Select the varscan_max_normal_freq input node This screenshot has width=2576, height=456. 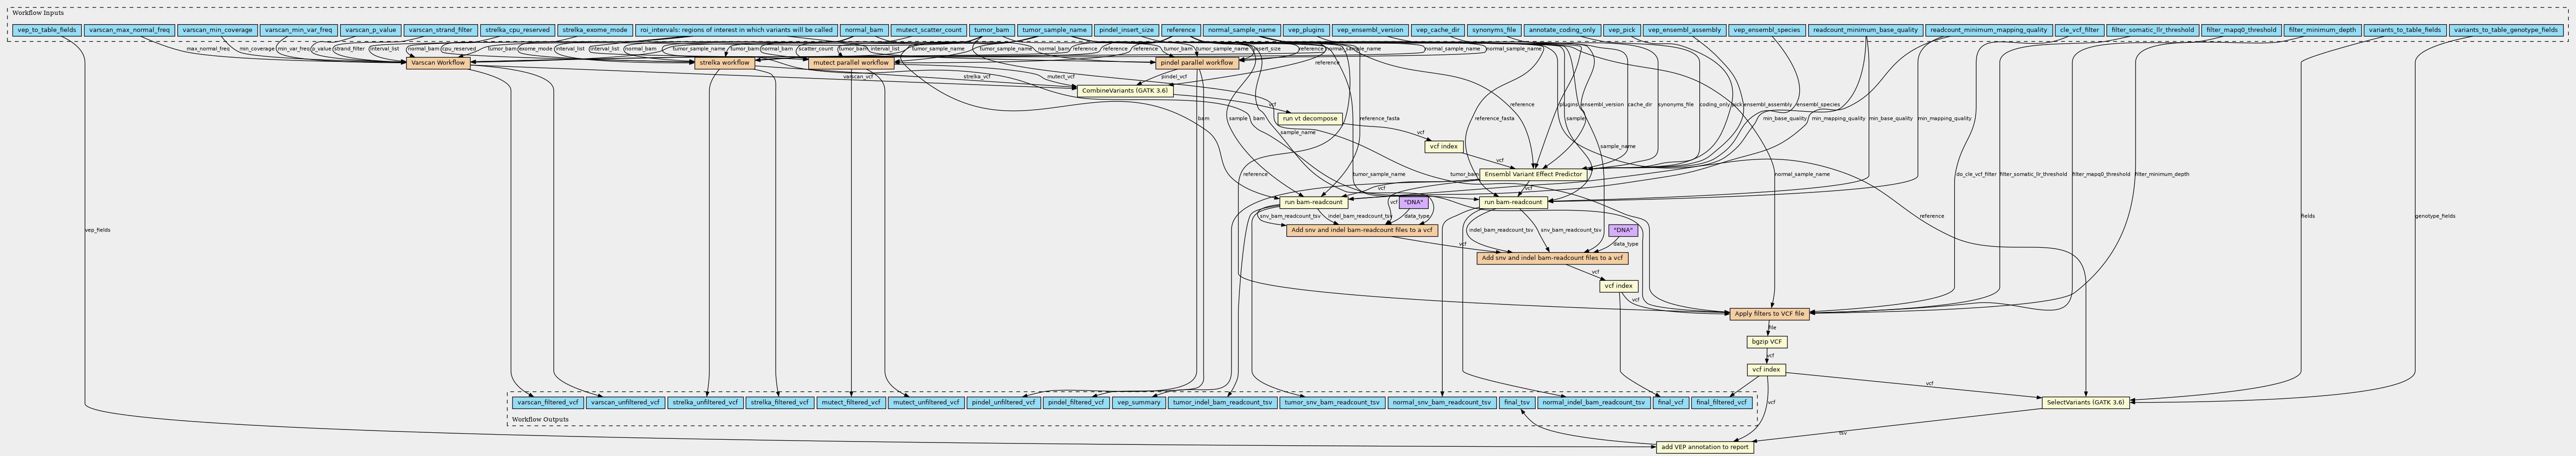[x=129, y=30]
